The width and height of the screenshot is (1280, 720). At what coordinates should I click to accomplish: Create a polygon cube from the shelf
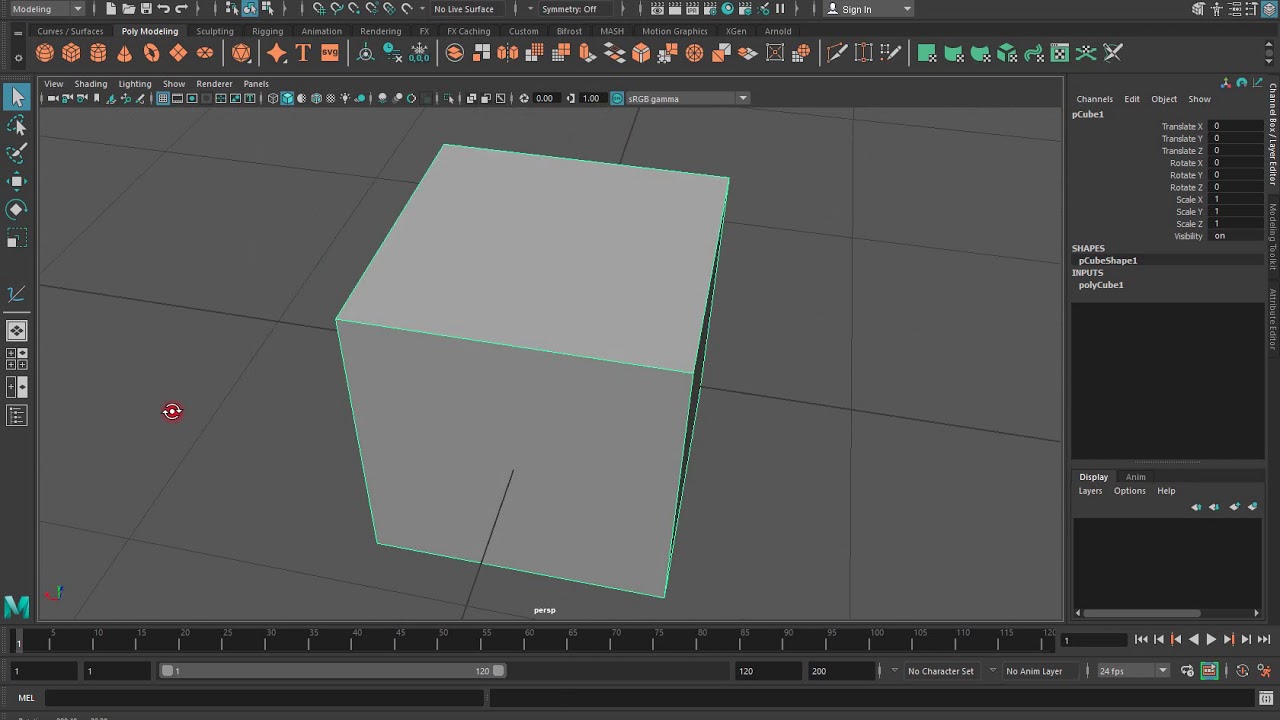pyautogui.click(x=71, y=53)
